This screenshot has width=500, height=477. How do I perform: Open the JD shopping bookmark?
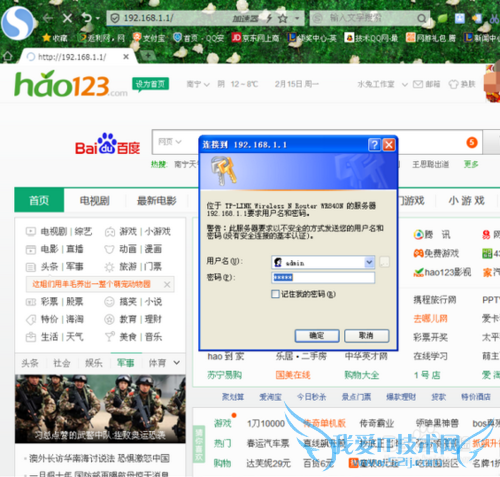coord(255,38)
